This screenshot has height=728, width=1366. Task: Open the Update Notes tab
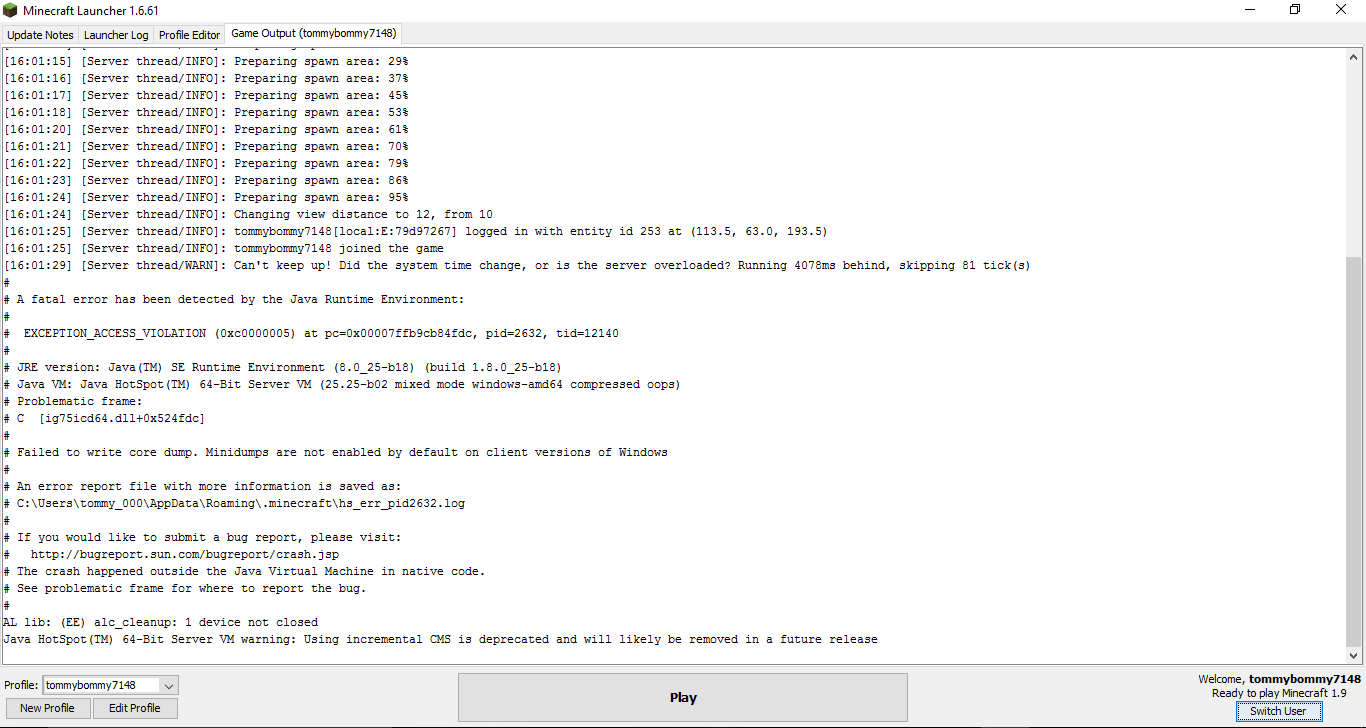(40, 35)
